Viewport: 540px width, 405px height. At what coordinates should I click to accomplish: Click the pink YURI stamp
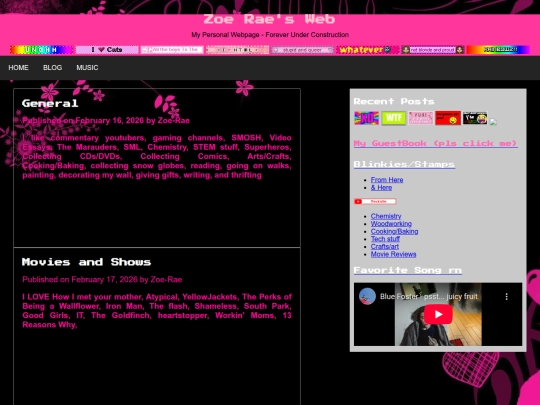(x=421, y=118)
